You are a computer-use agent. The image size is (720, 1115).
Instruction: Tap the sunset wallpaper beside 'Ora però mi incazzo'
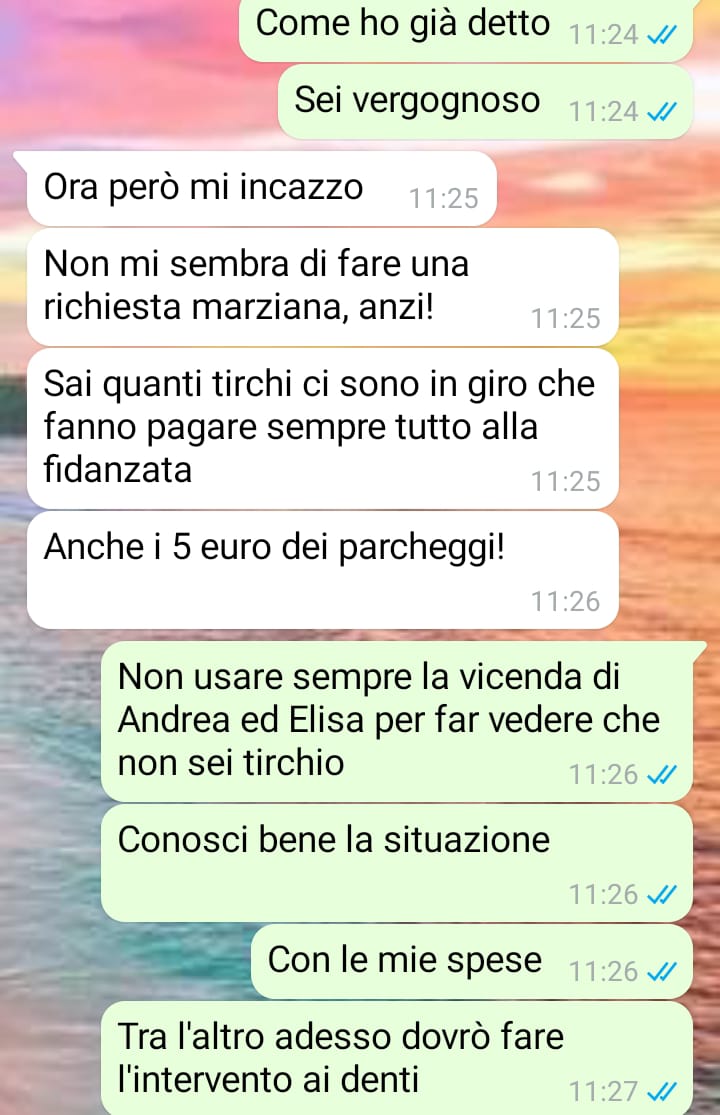604,188
